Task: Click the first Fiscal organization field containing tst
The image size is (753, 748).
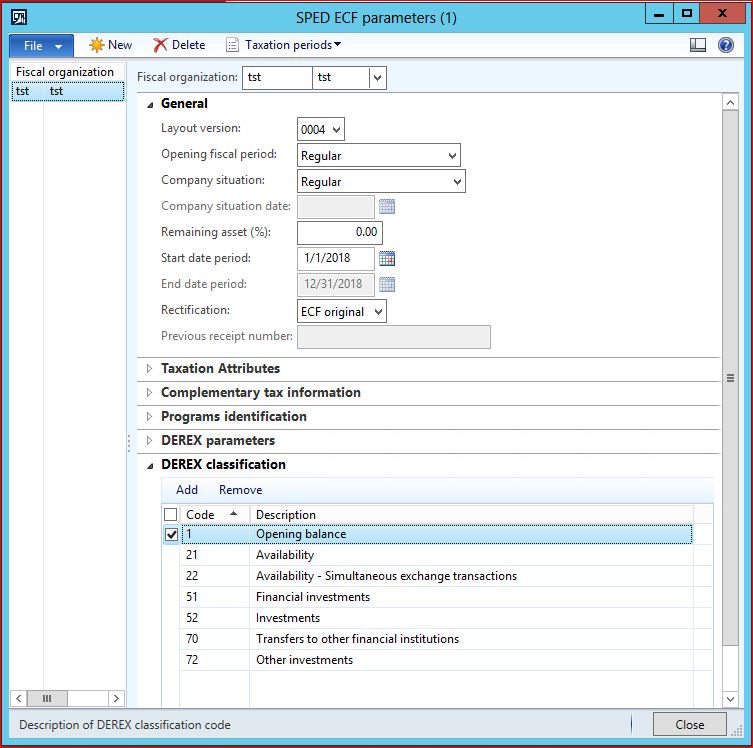Action: tap(277, 77)
